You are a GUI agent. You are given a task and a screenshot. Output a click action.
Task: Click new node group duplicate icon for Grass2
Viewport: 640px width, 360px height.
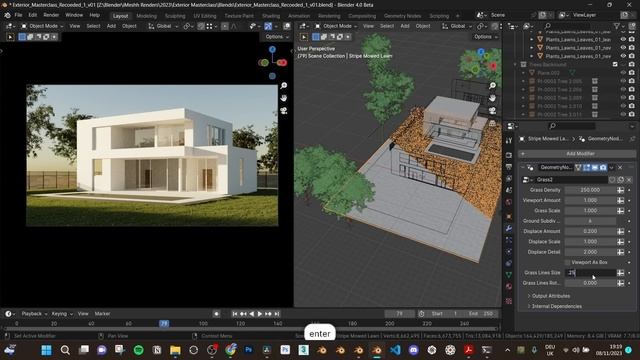pyautogui.click(x=621, y=180)
